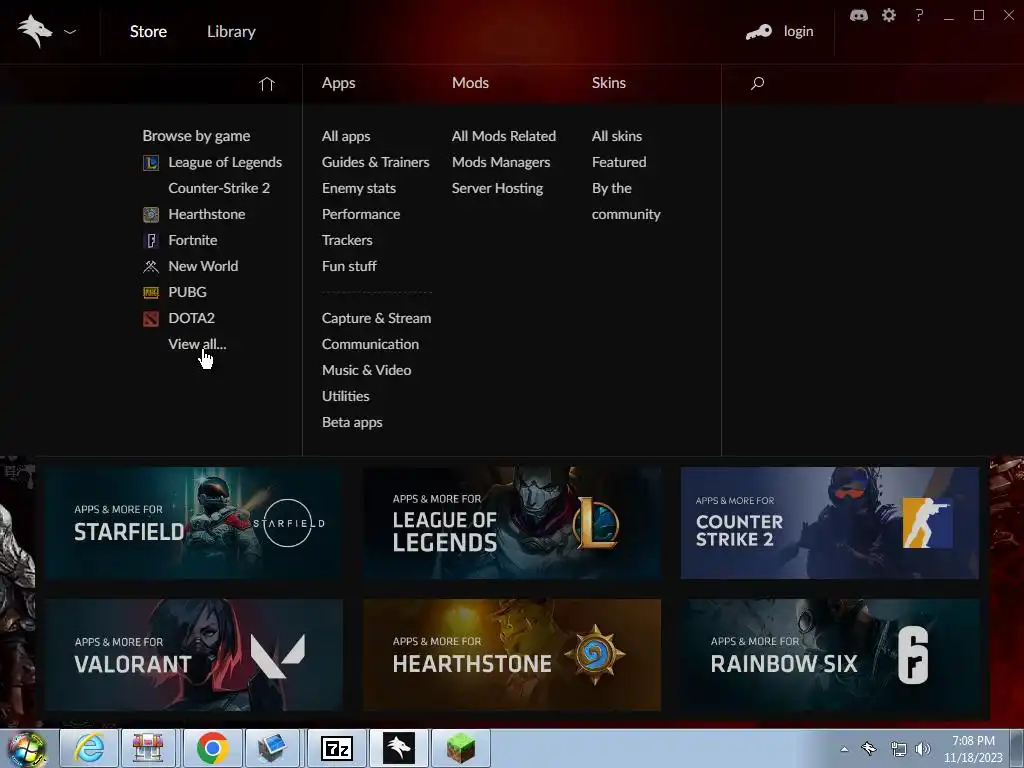Click the Hearthstone game icon in list
Viewport: 1024px width, 768px height.
click(x=151, y=214)
